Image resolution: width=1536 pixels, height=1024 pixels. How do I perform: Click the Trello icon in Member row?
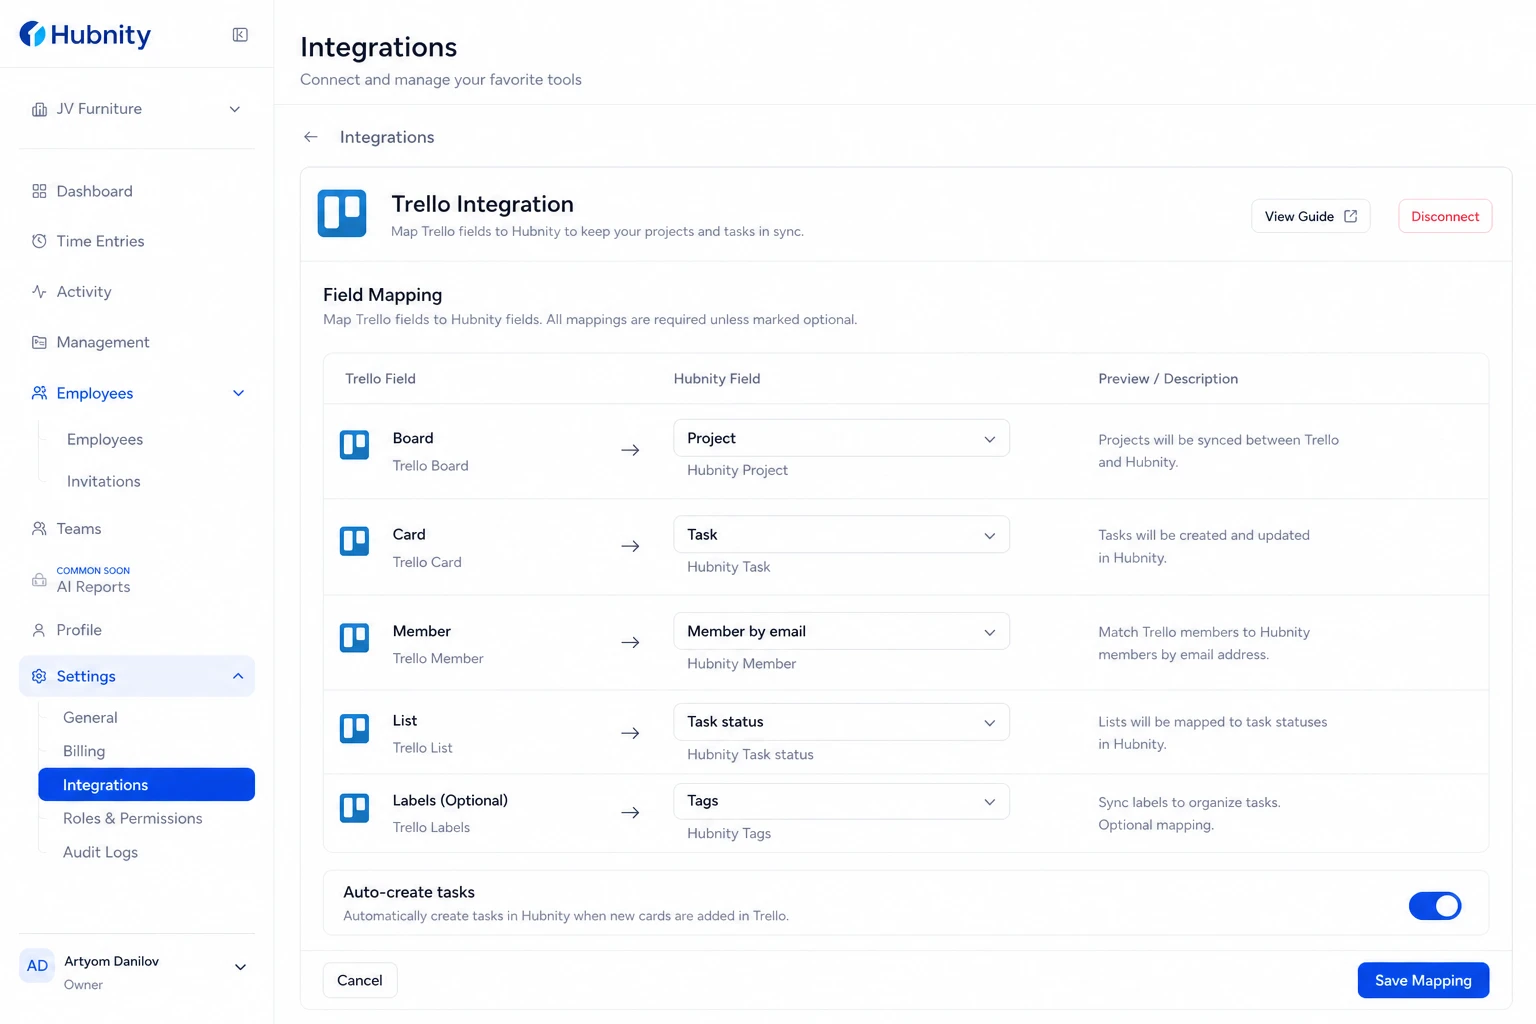355,638
